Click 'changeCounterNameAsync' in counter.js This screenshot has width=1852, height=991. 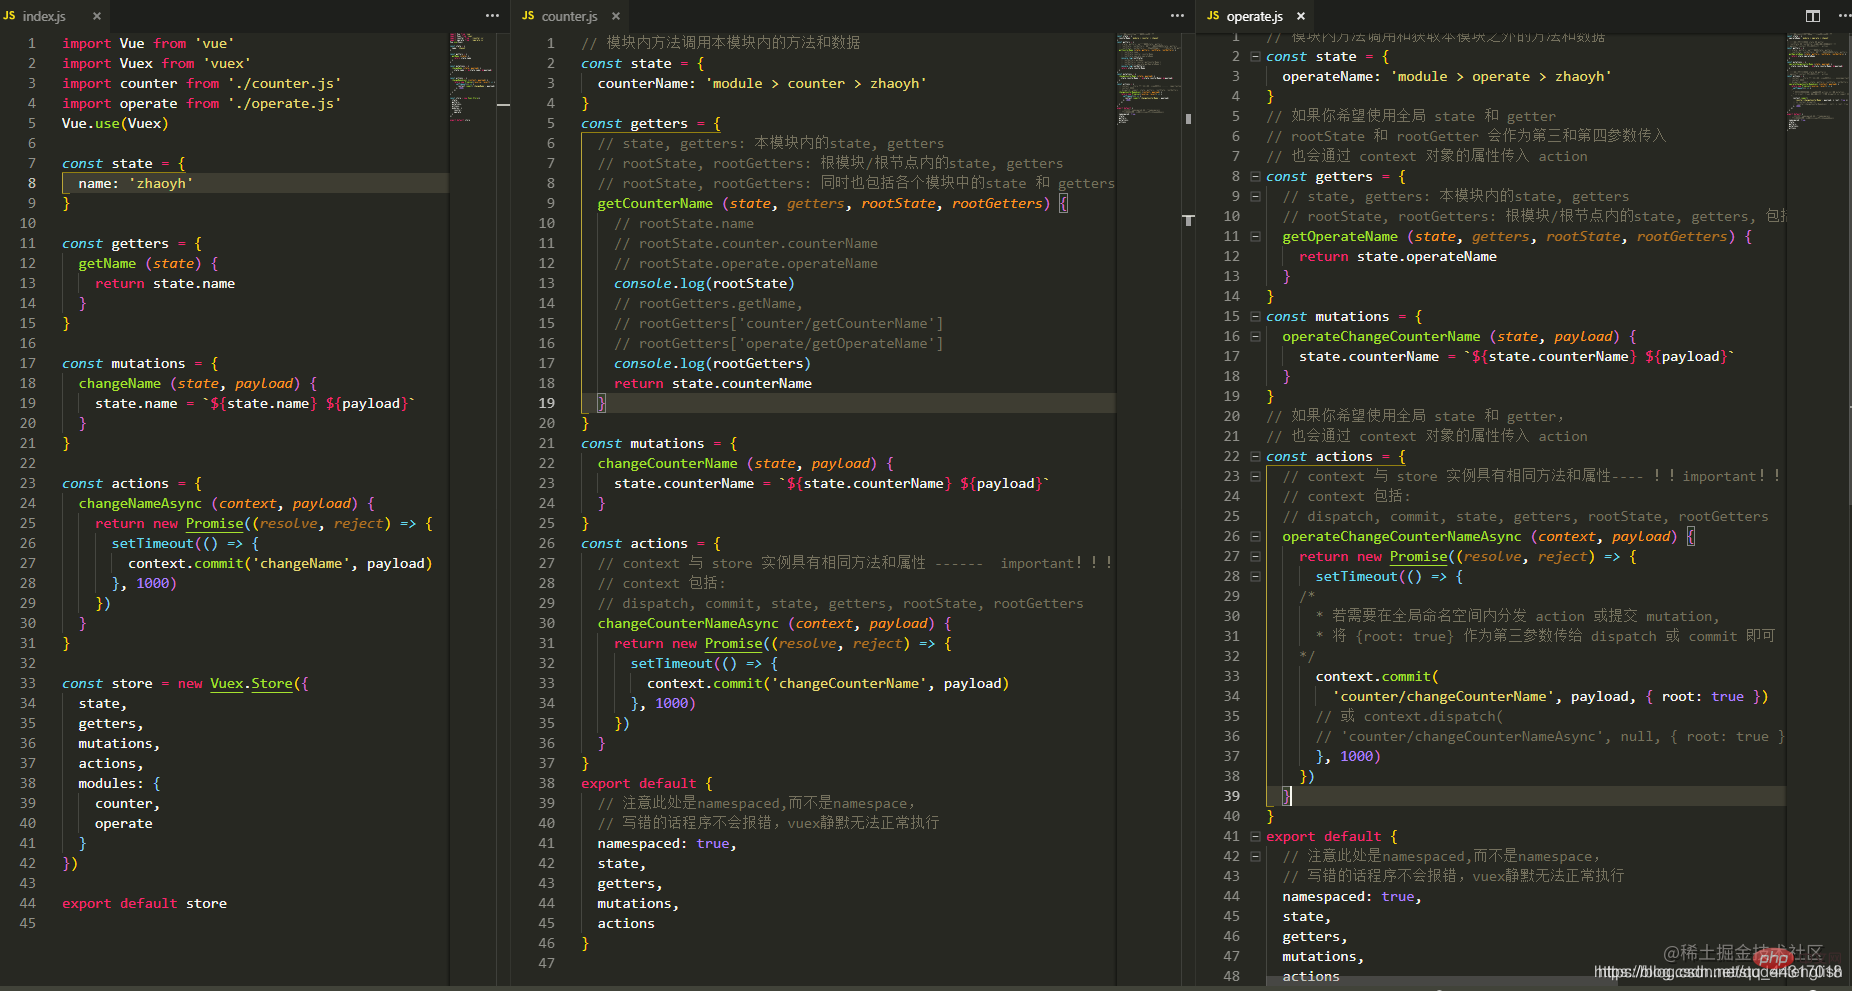tap(688, 624)
